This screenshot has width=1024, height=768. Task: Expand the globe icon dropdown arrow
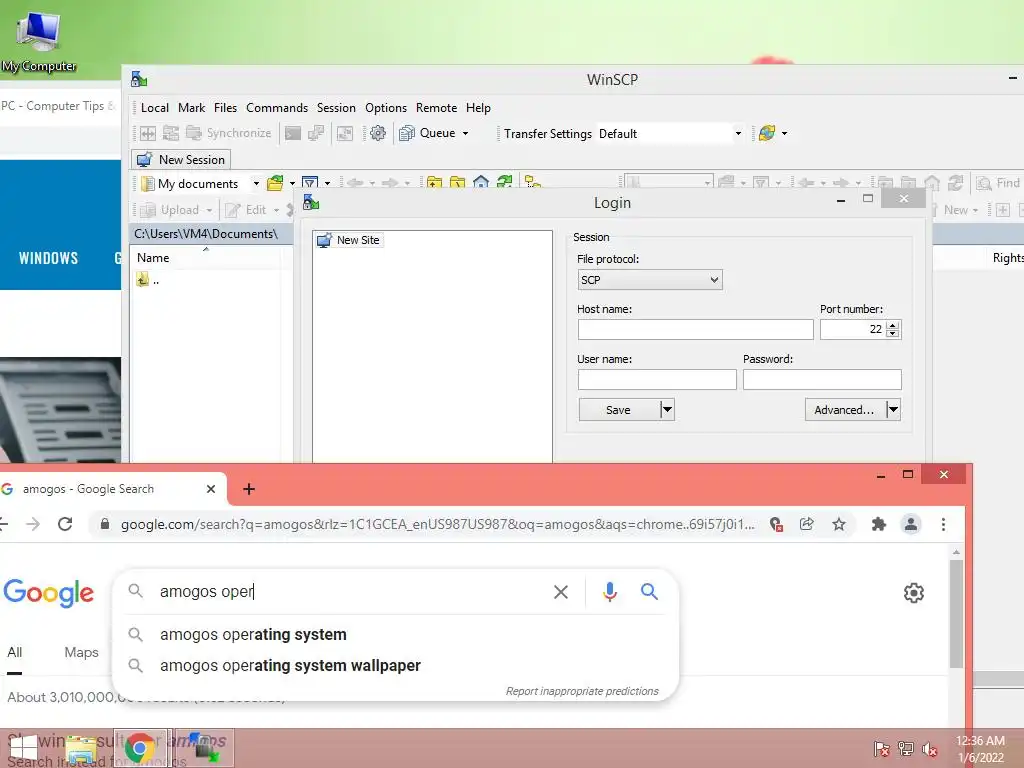[784, 134]
